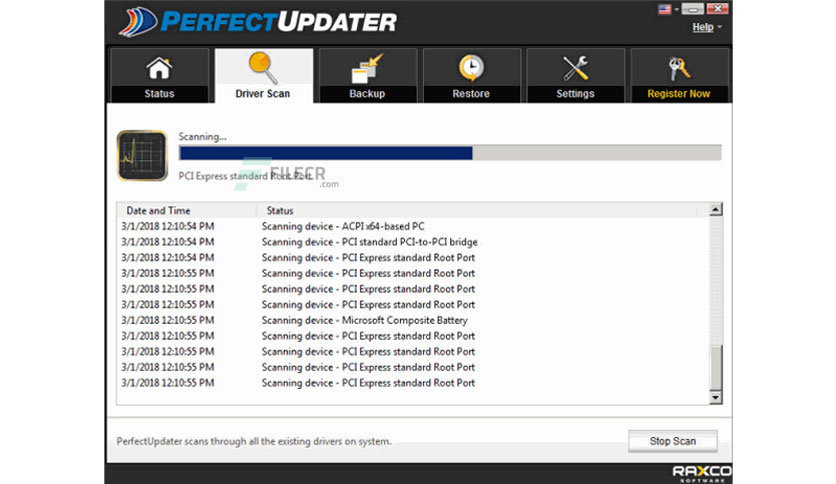Select the Microsoft Composite Battery row
The height and width of the screenshot is (484, 836).
413,320
